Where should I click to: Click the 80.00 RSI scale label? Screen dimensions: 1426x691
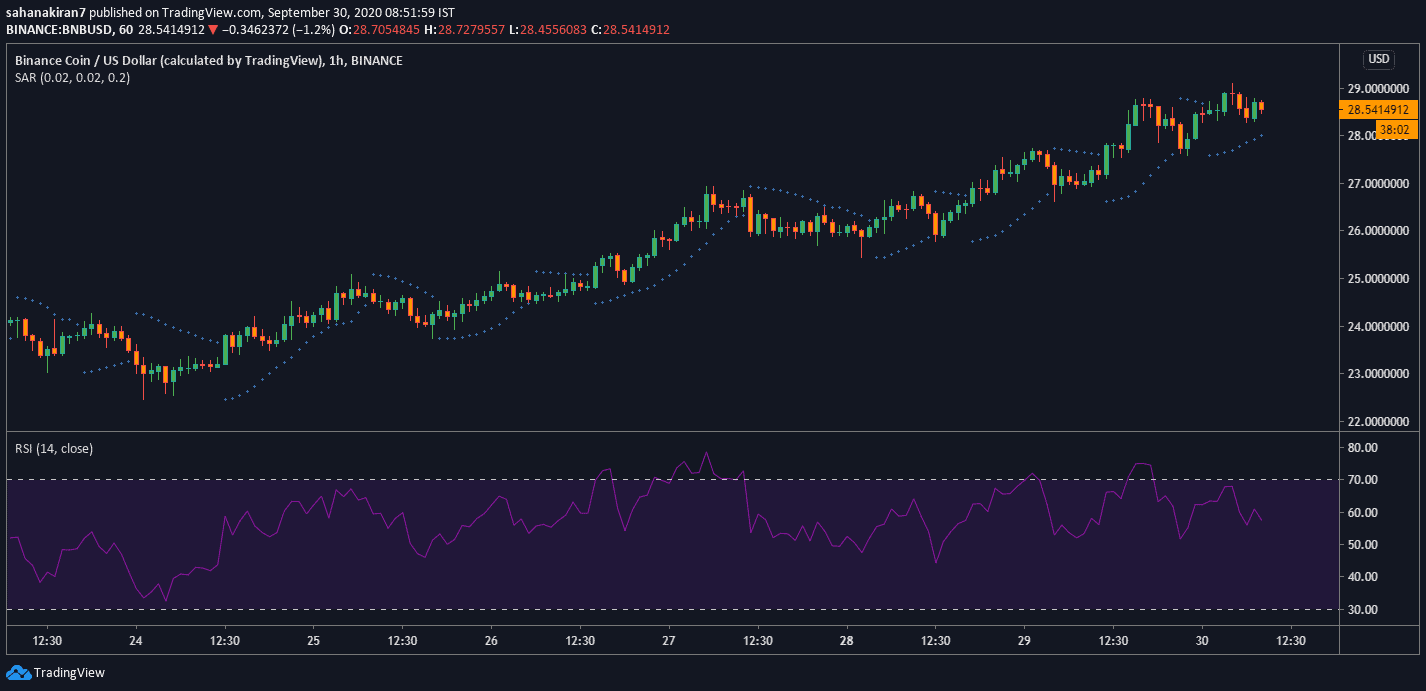pos(1363,448)
